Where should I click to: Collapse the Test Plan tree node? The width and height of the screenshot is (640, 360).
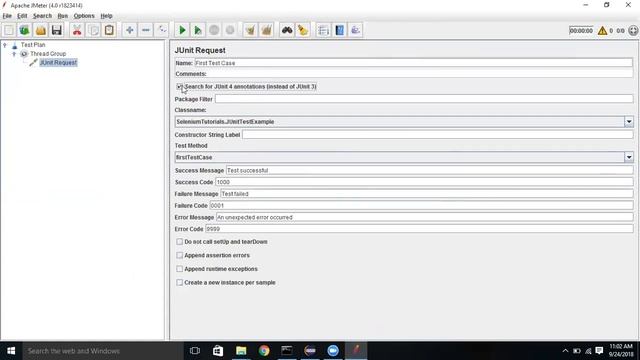pyautogui.click(x=5, y=45)
